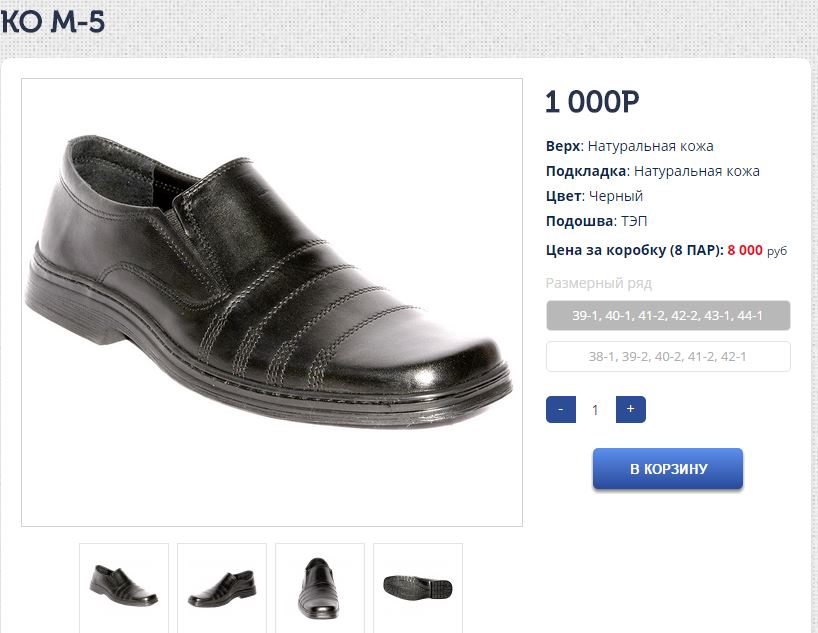This screenshot has width=818, height=633.
Task: Increase quantity with the plus button
Action: (x=631, y=410)
